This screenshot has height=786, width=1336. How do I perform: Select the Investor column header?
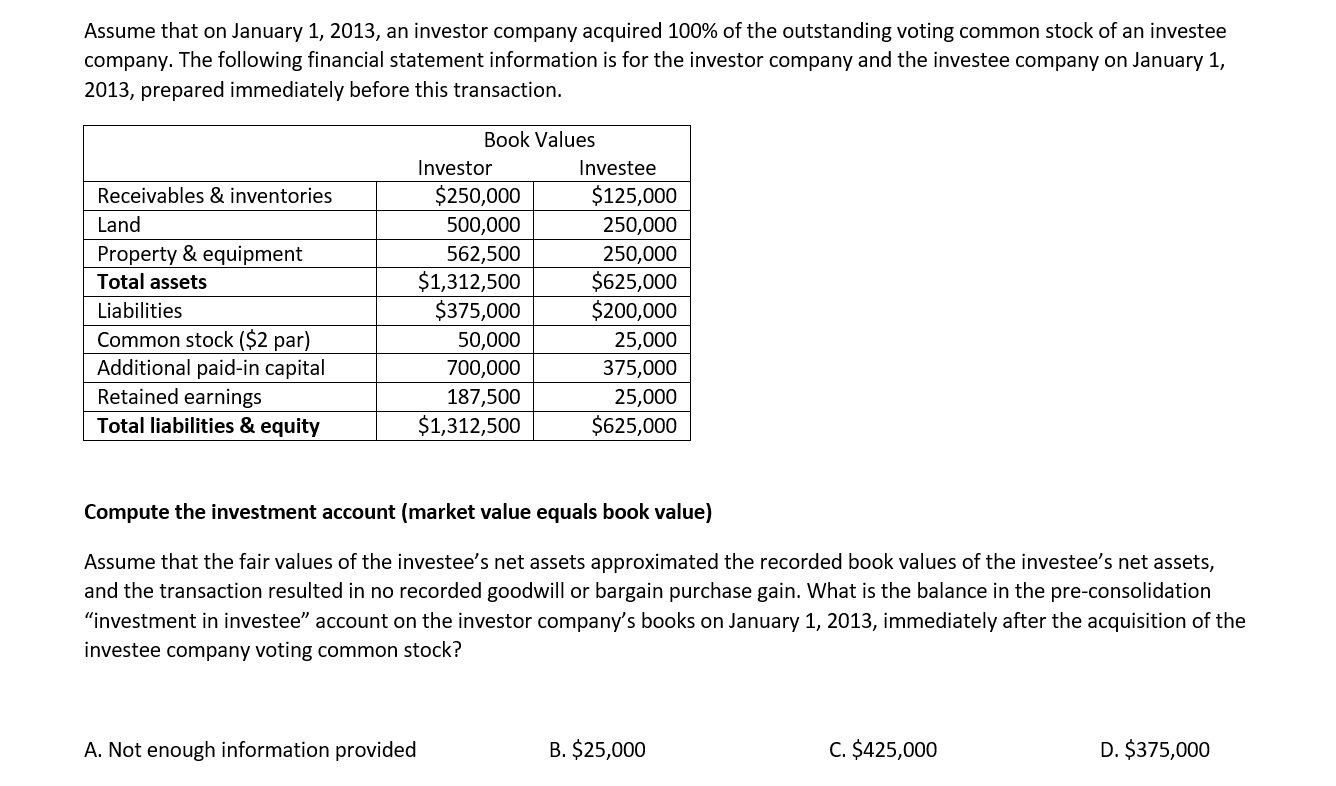click(x=455, y=168)
